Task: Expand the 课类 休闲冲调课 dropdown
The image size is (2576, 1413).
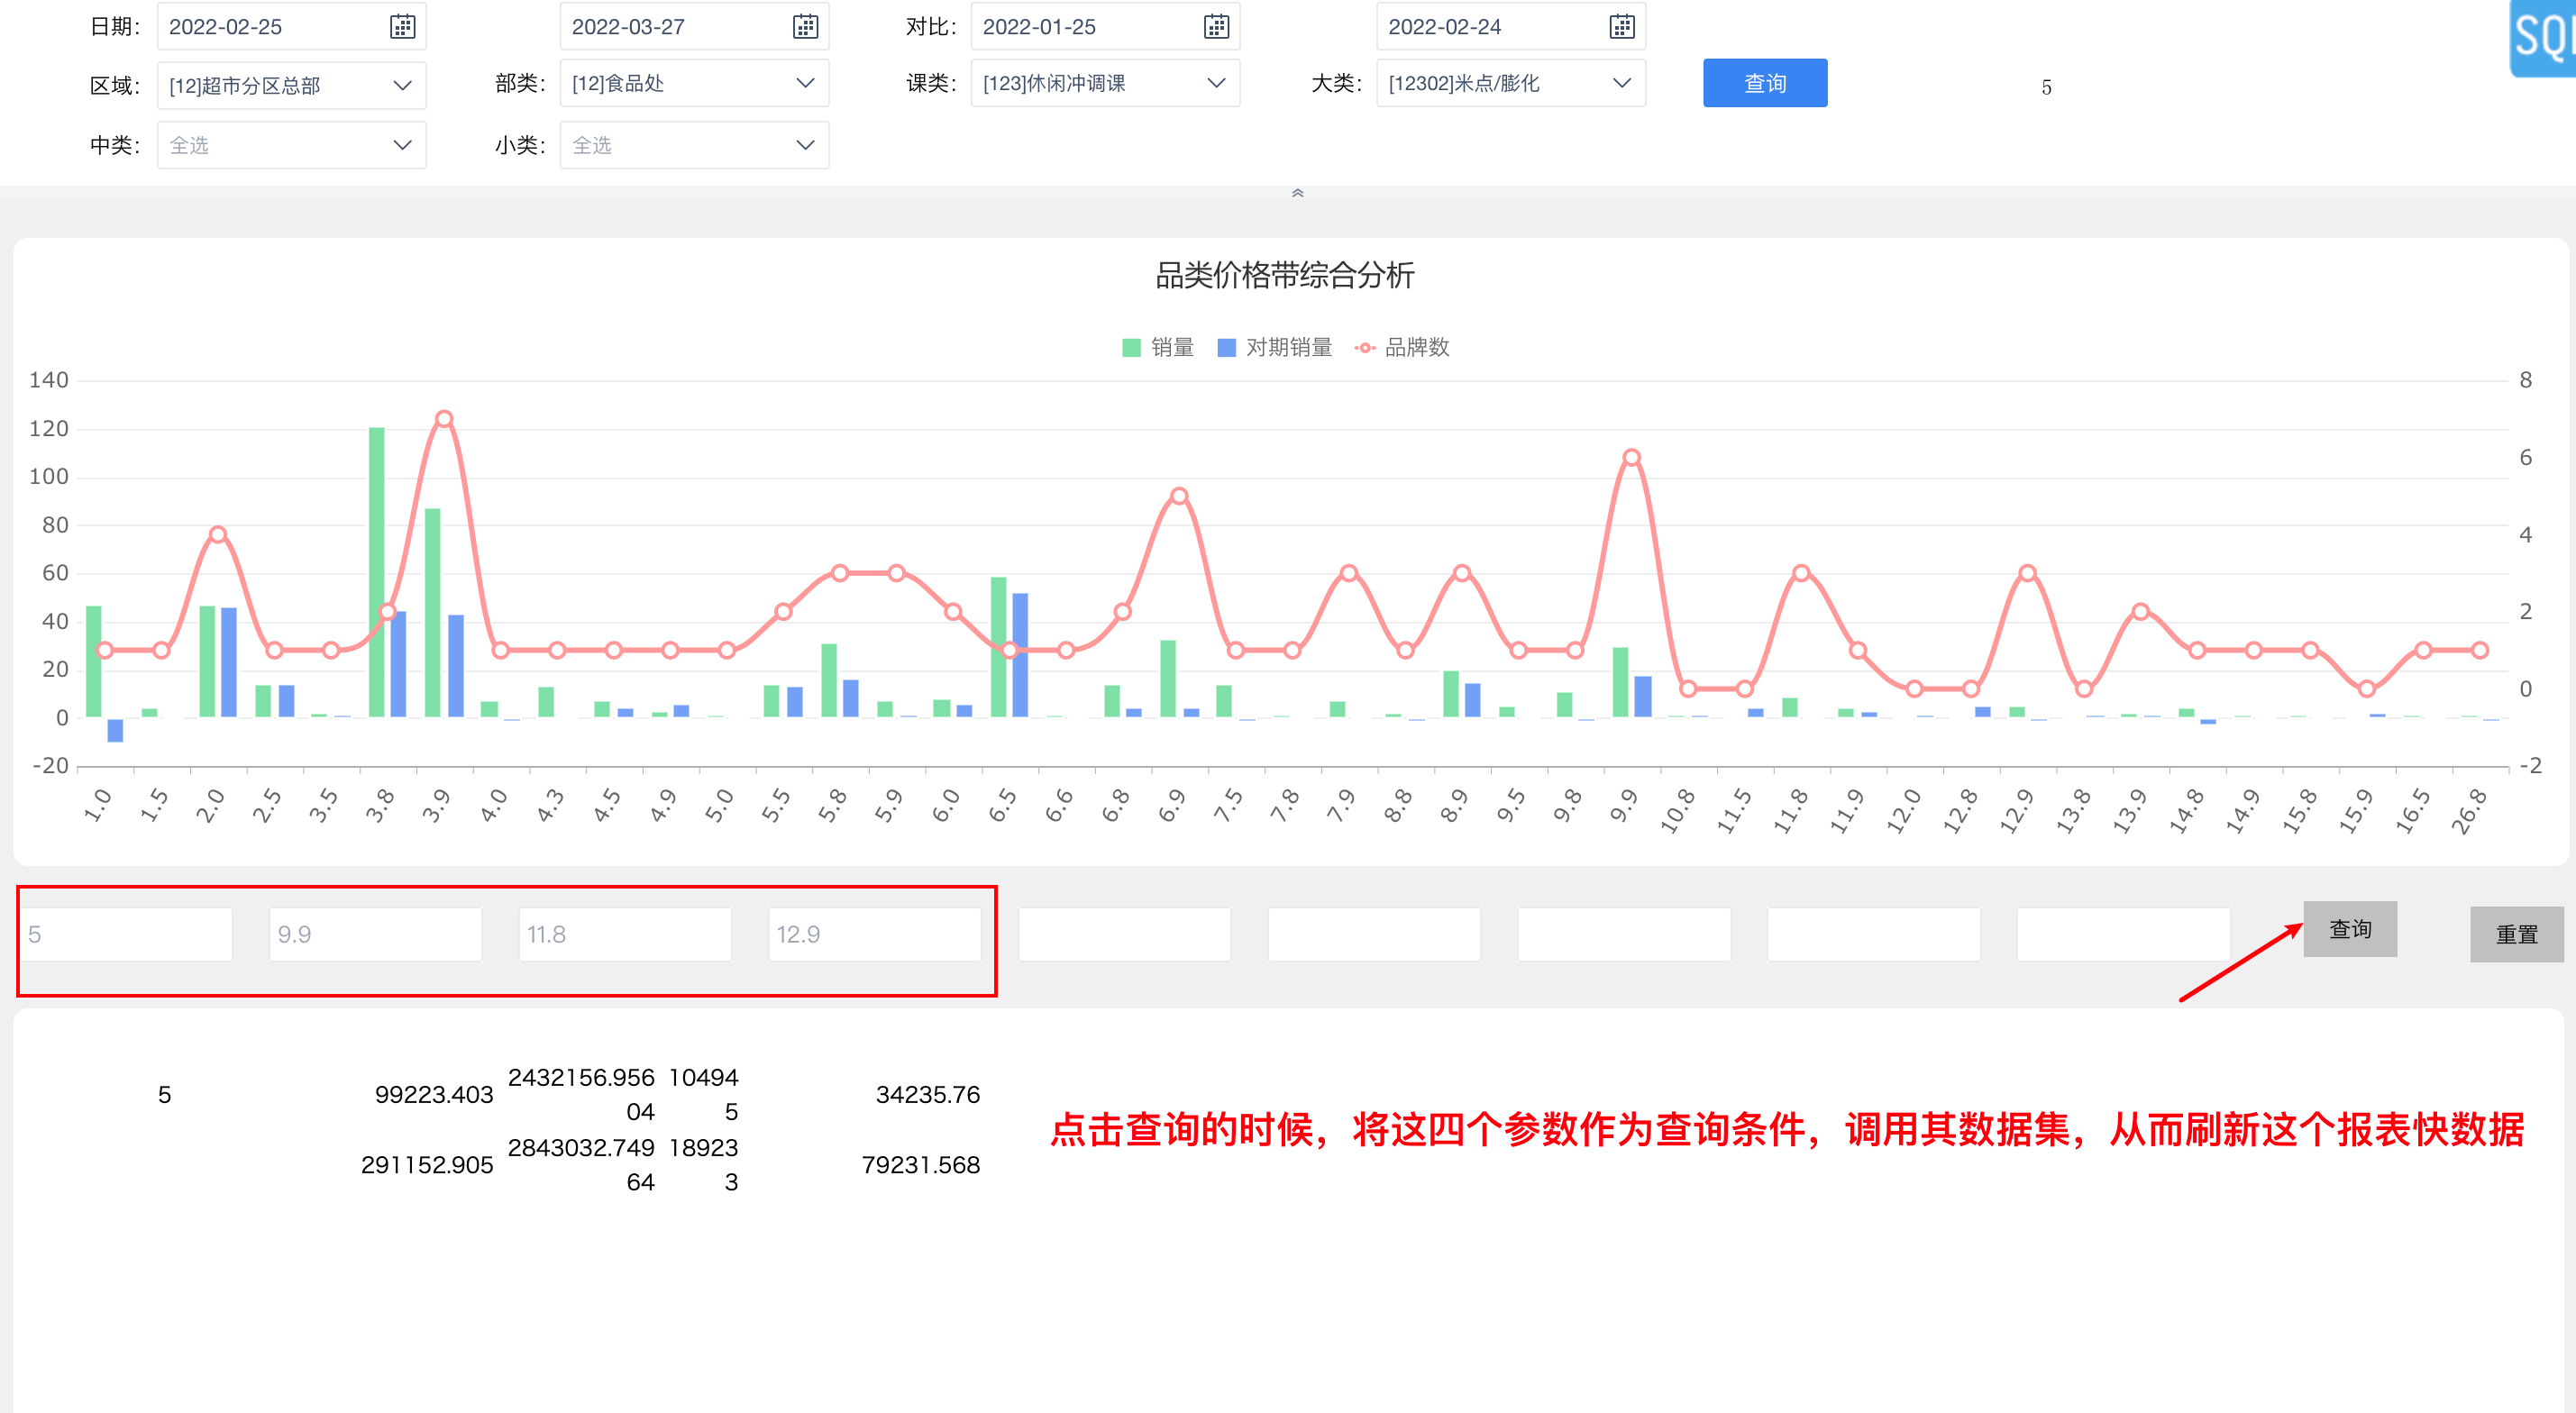Action: [x=1105, y=83]
